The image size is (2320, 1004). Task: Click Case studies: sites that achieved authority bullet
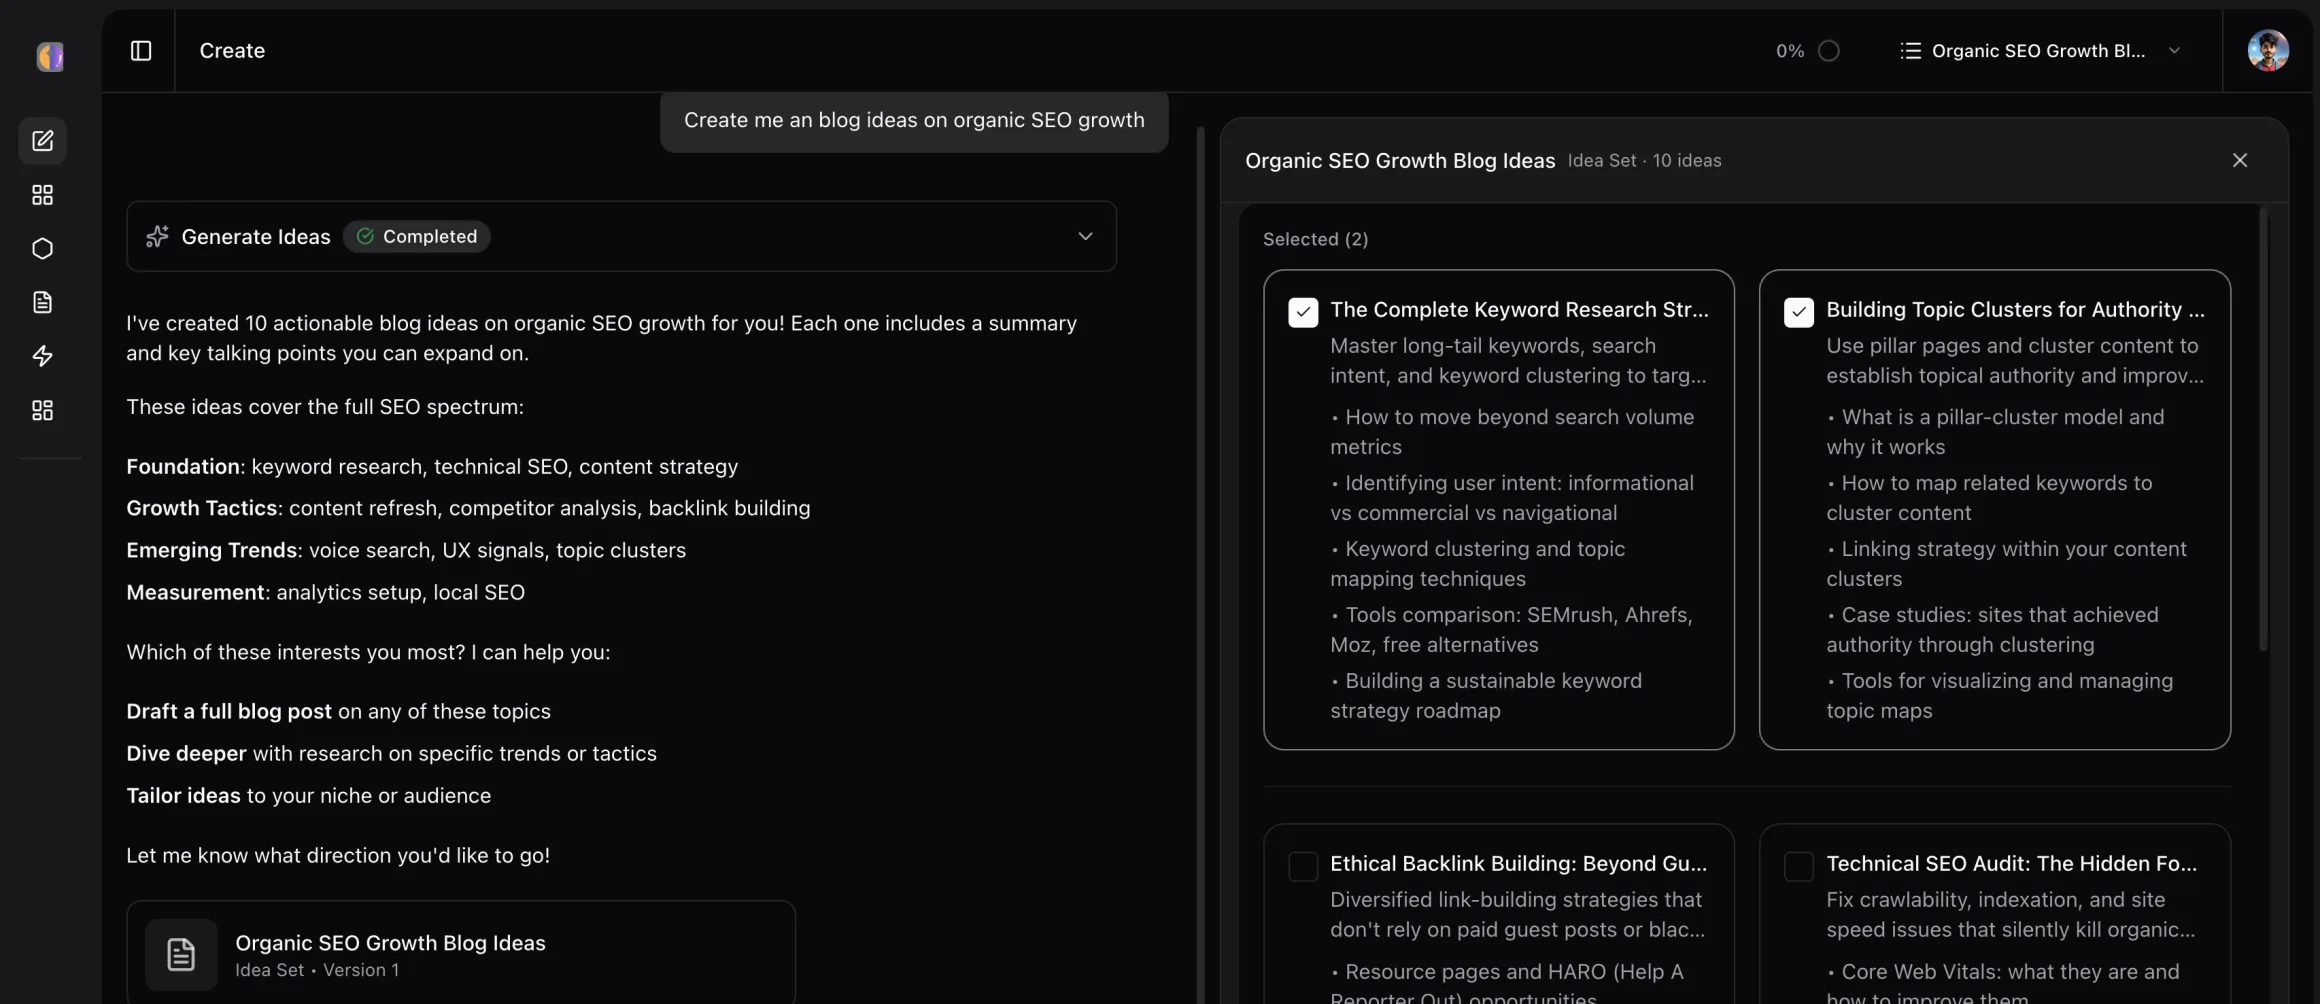coord(1992,630)
